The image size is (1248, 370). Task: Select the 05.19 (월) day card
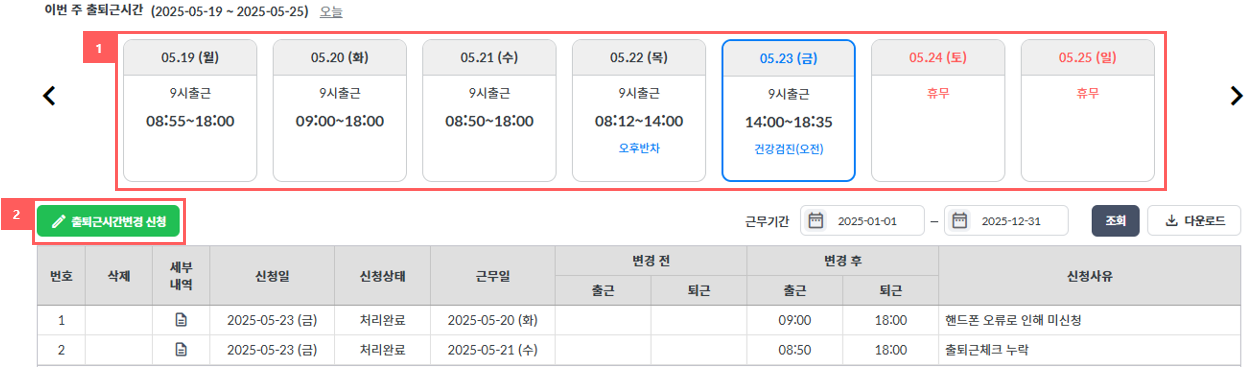click(190, 111)
